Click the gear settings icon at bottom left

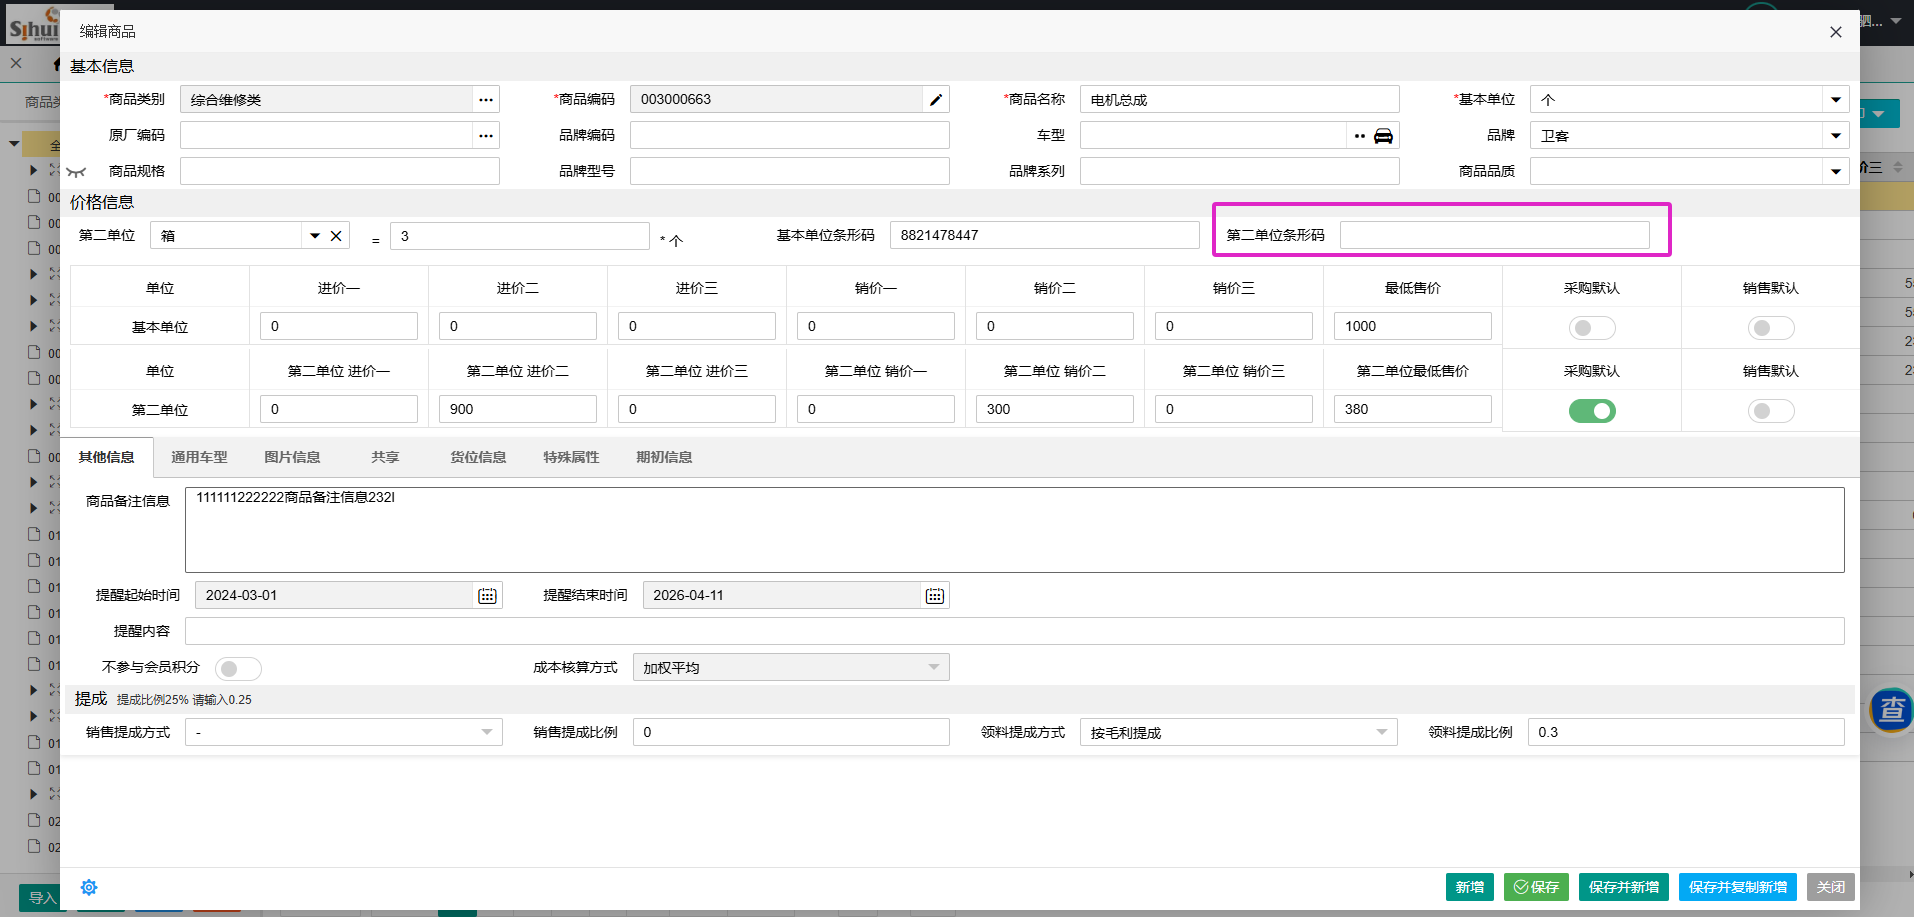click(89, 888)
